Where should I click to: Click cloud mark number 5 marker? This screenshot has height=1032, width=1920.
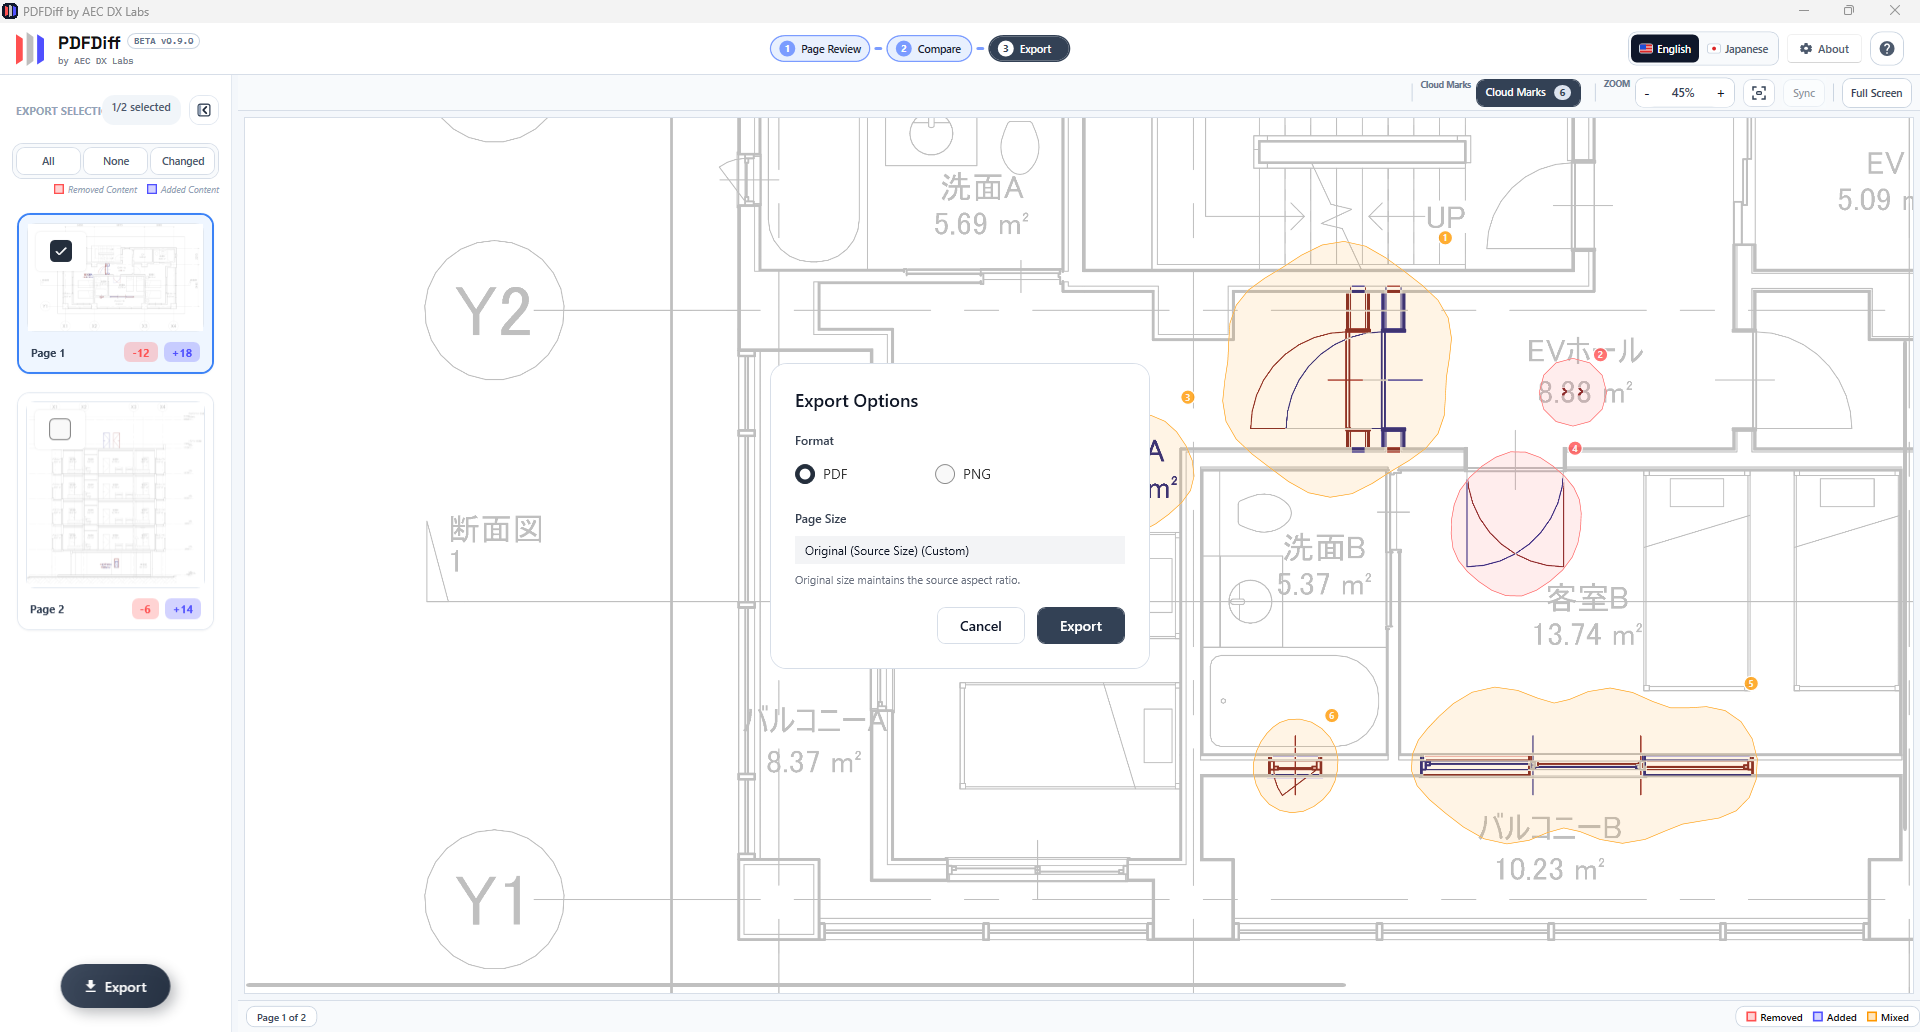click(1751, 684)
